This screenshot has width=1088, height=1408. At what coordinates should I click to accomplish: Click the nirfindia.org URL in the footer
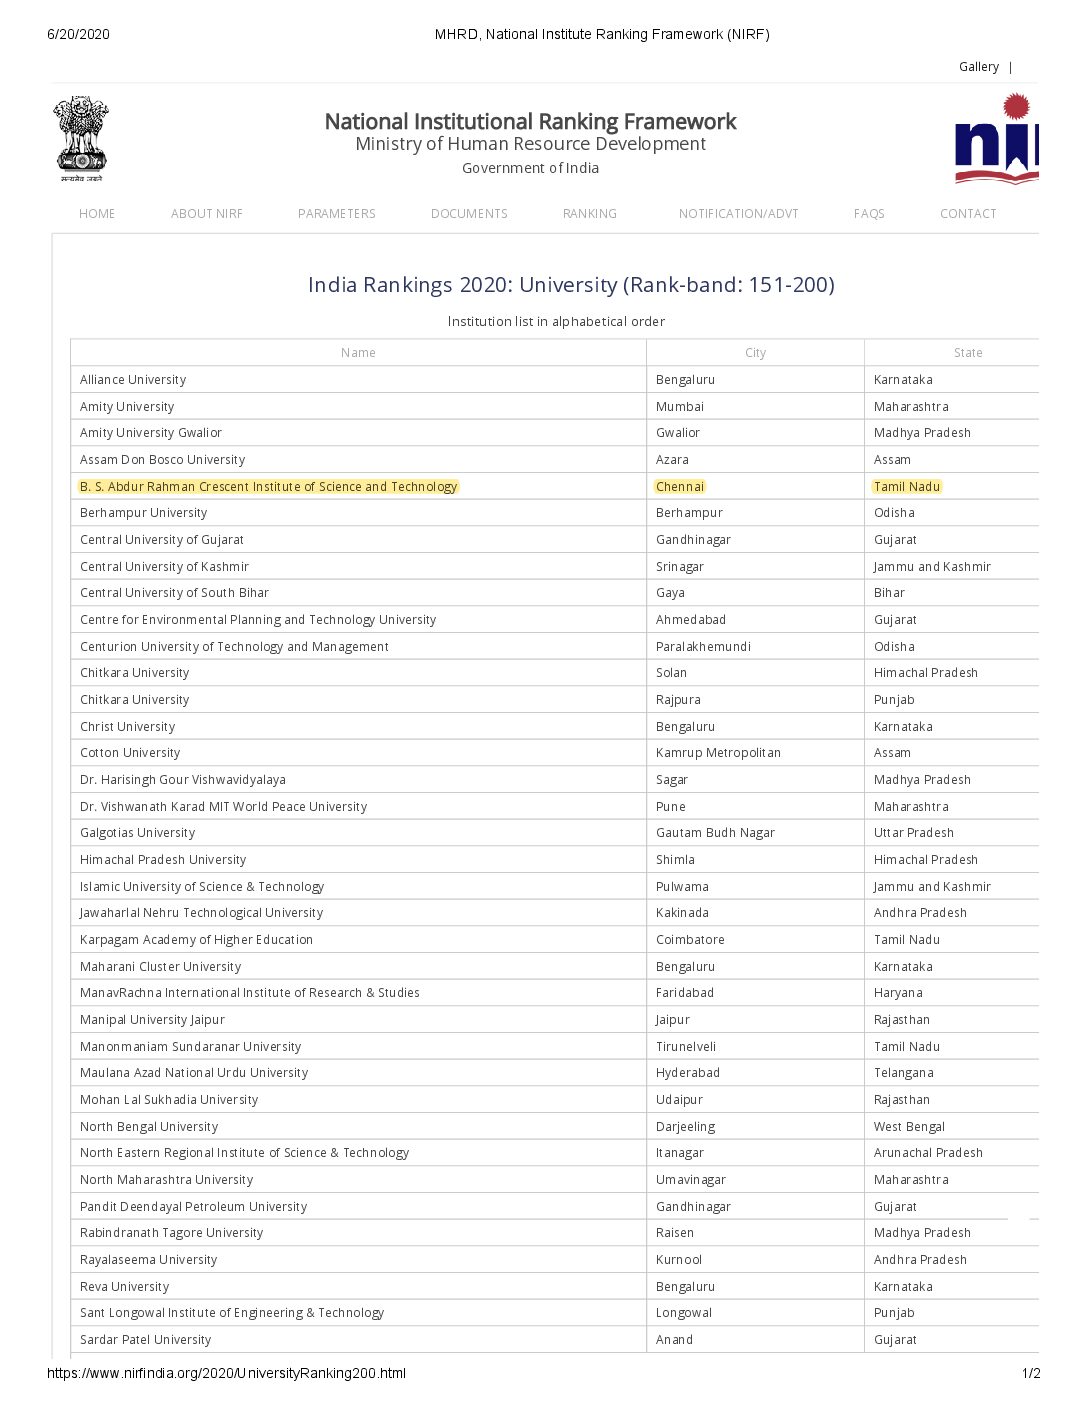point(226,1373)
